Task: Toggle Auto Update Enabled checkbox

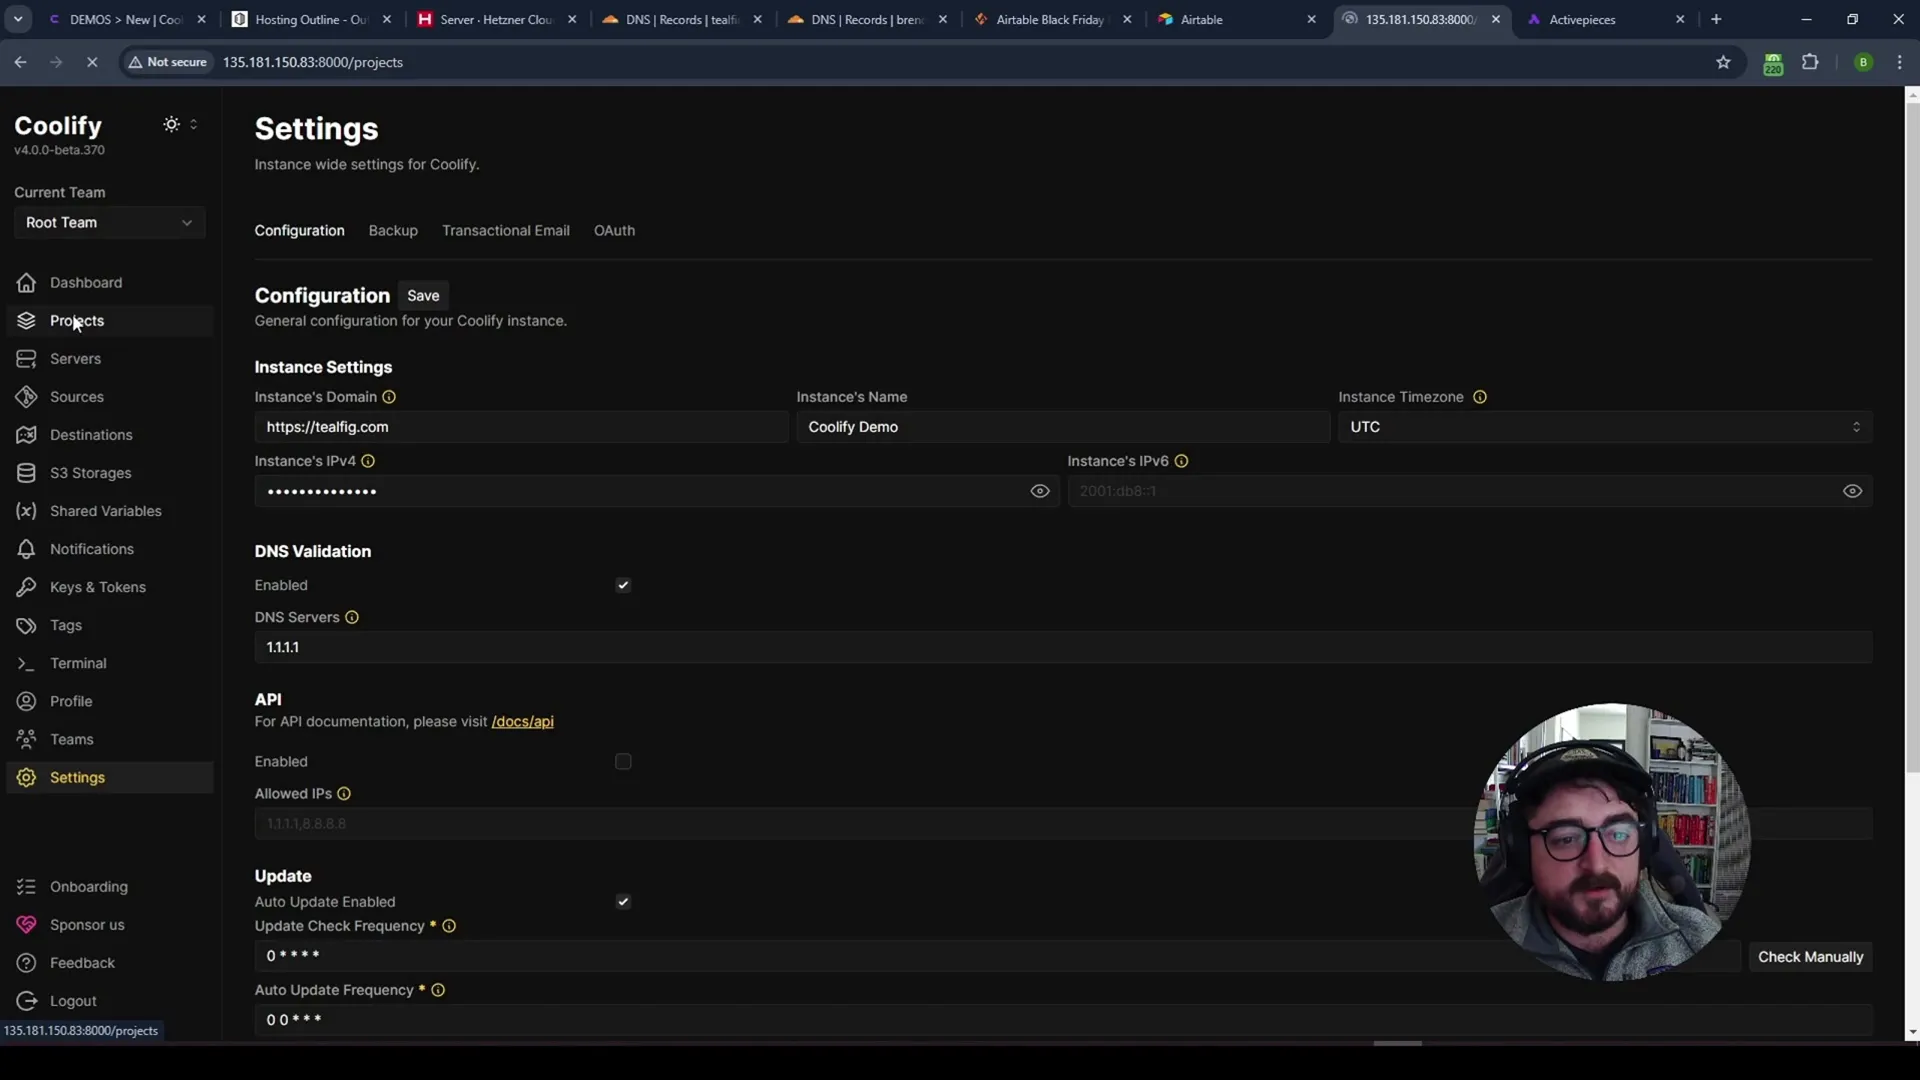Action: click(x=624, y=902)
